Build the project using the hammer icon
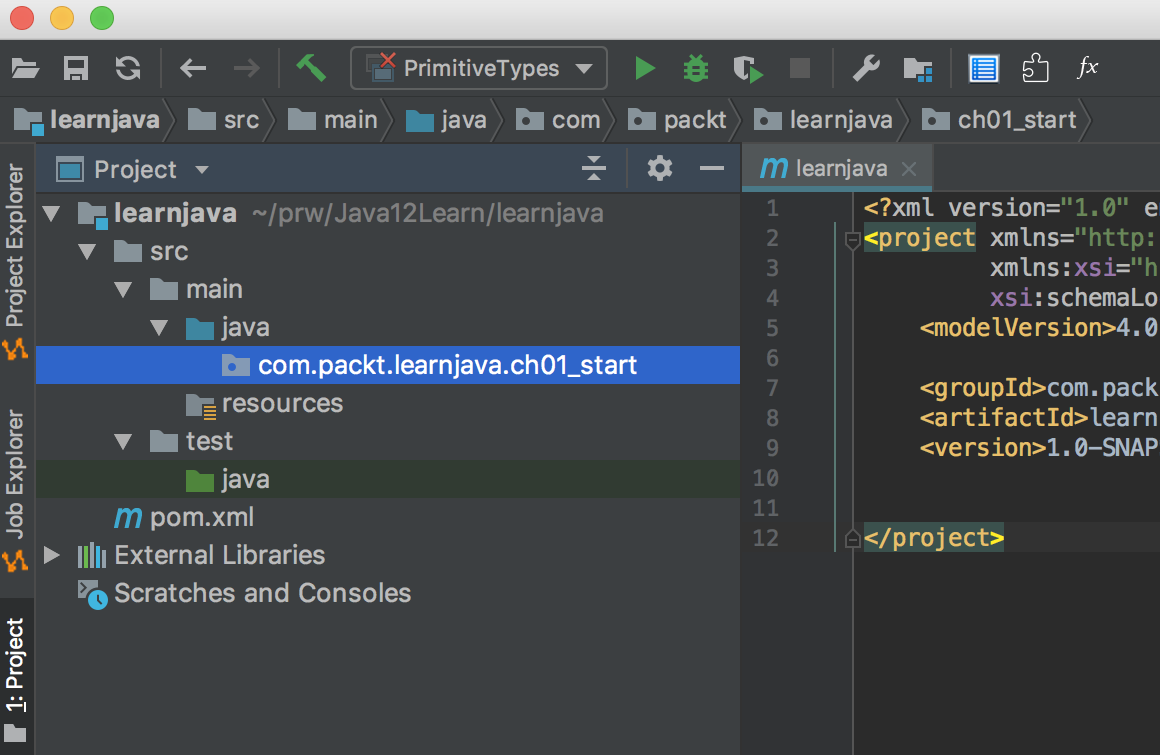This screenshot has height=755, width=1160. coord(310,68)
